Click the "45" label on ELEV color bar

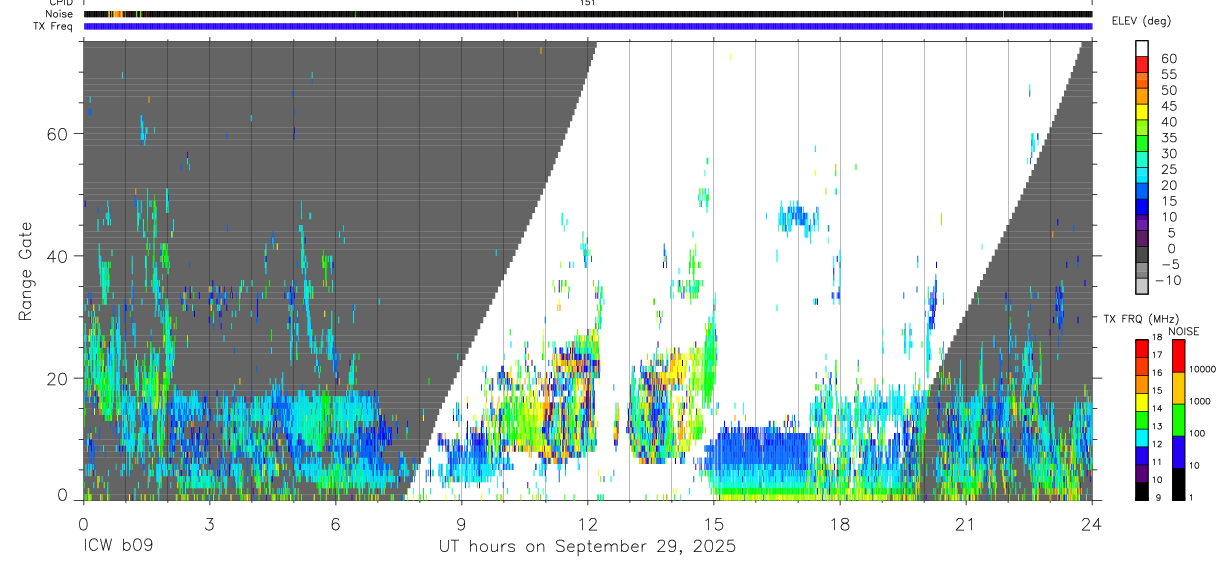coord(1168,106)
